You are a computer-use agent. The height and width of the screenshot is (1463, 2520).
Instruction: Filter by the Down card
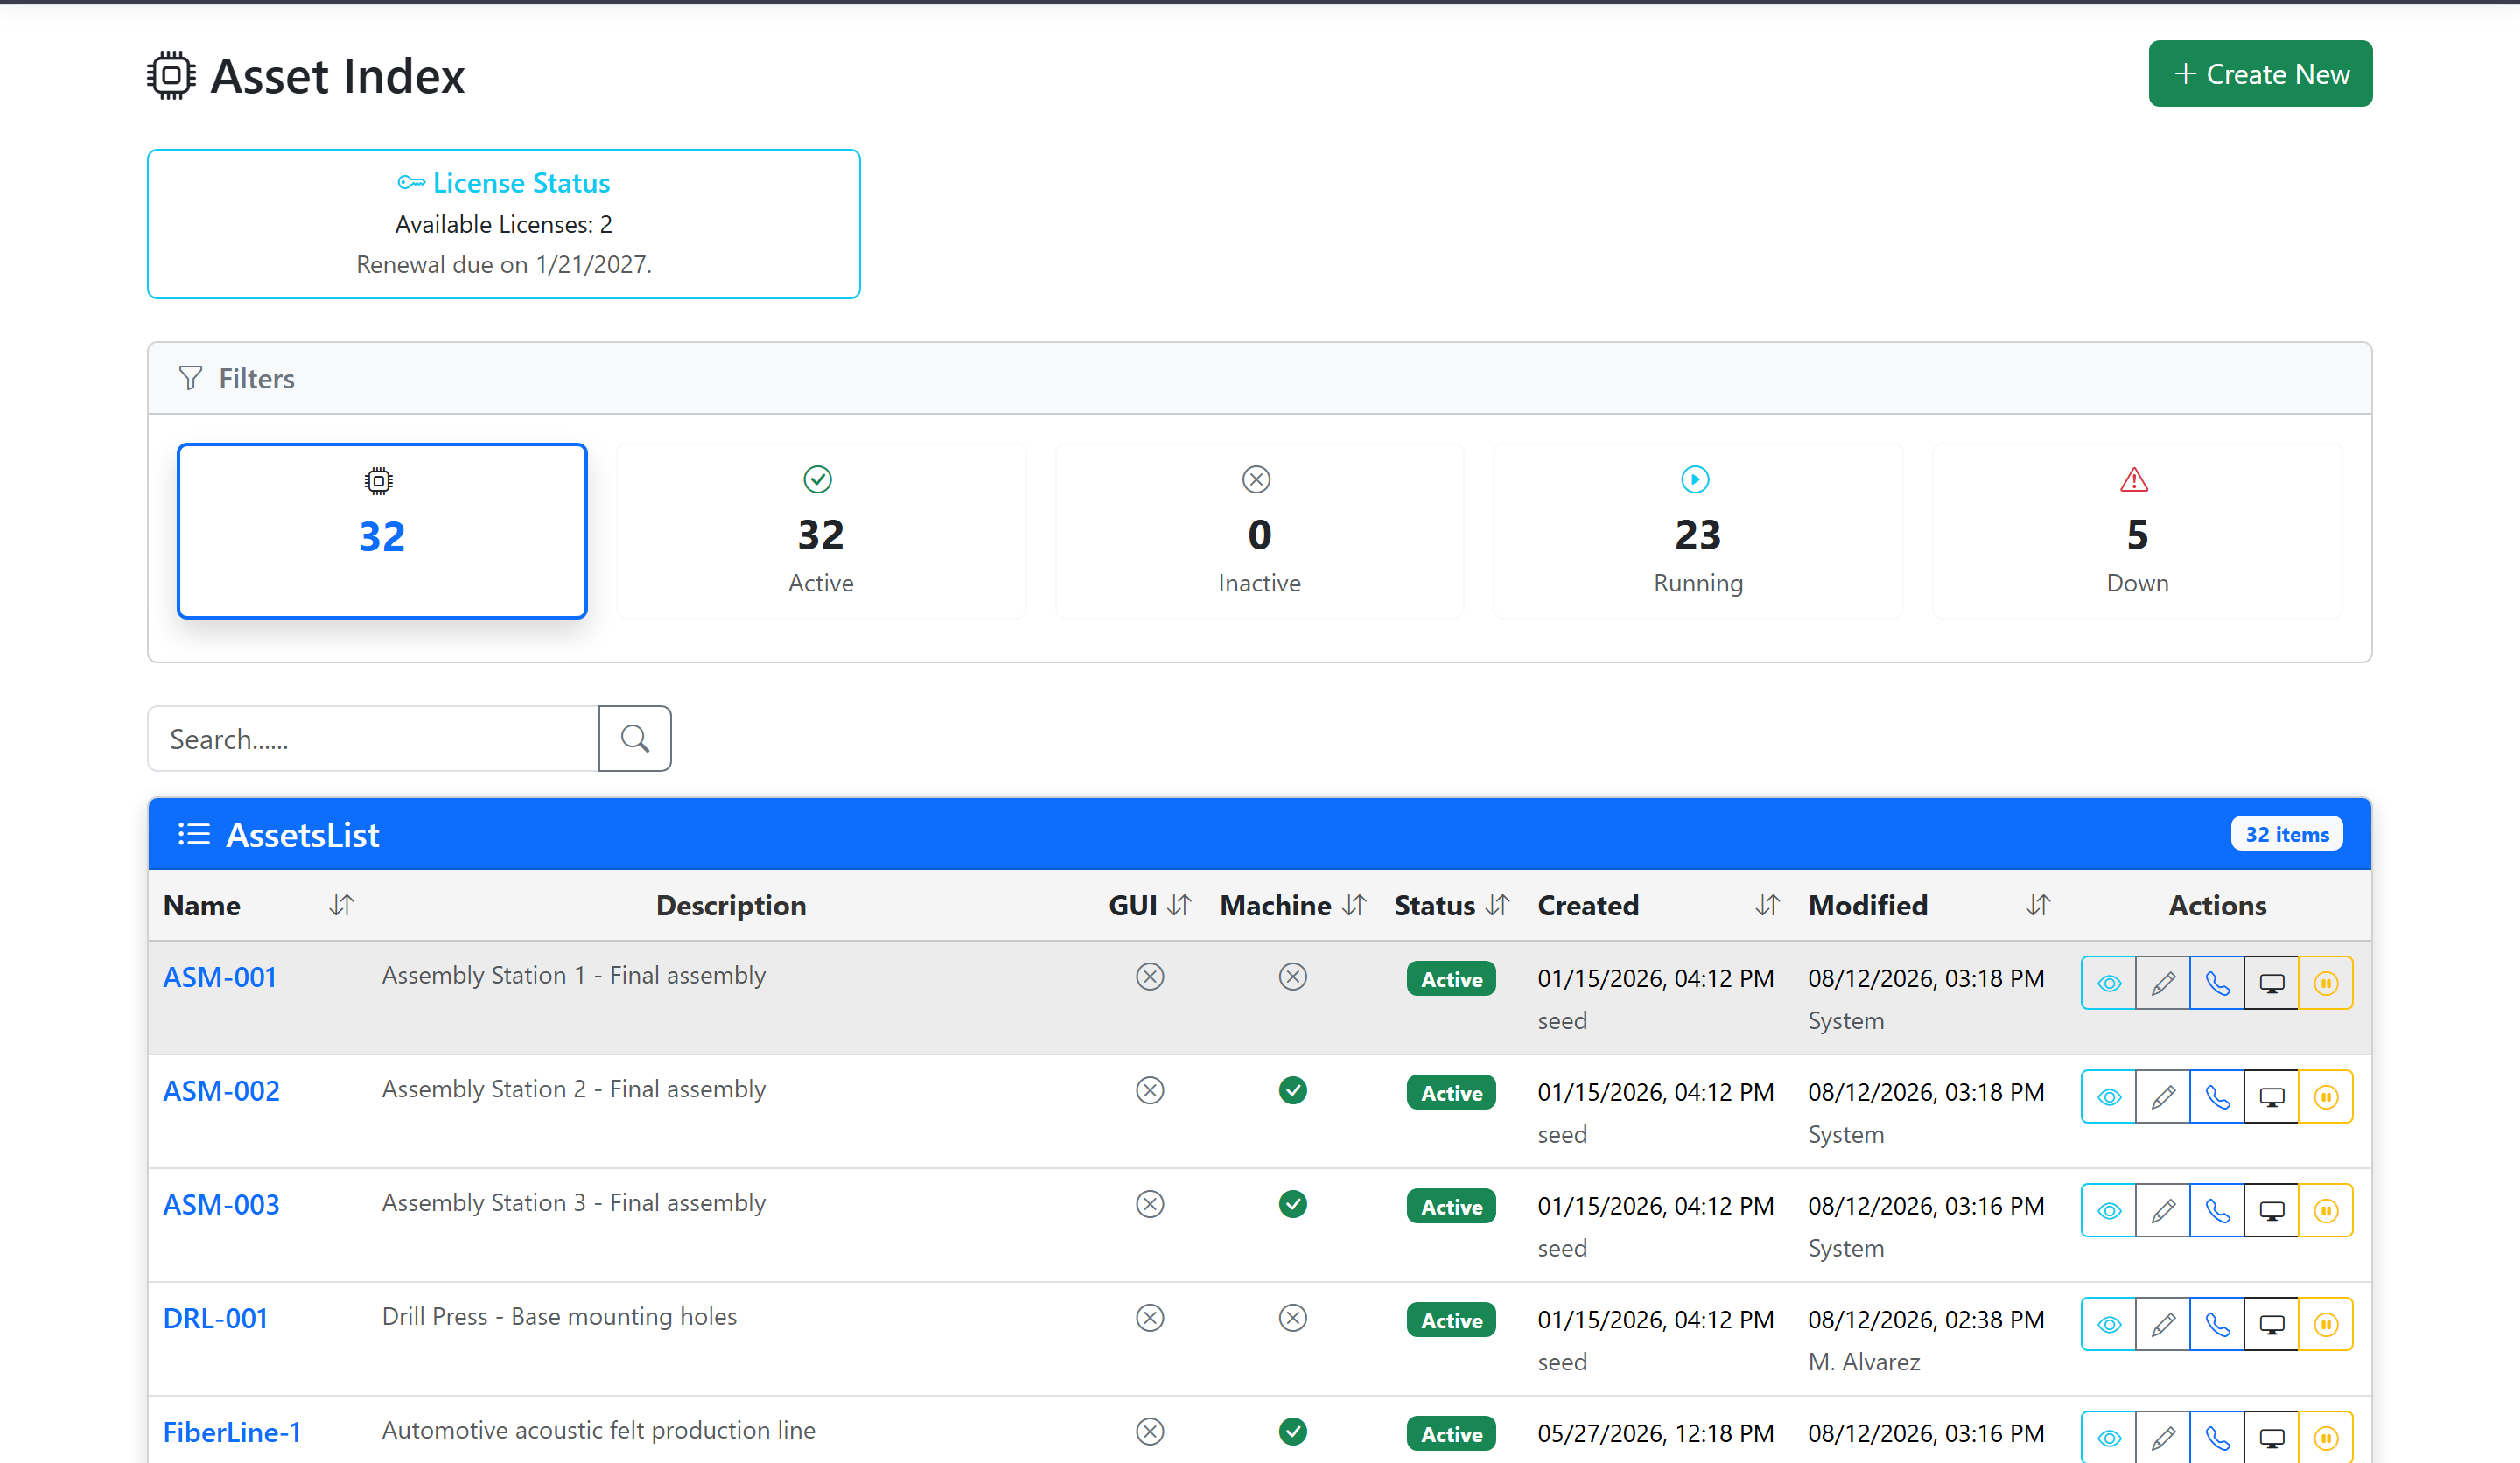(2137, 531)
